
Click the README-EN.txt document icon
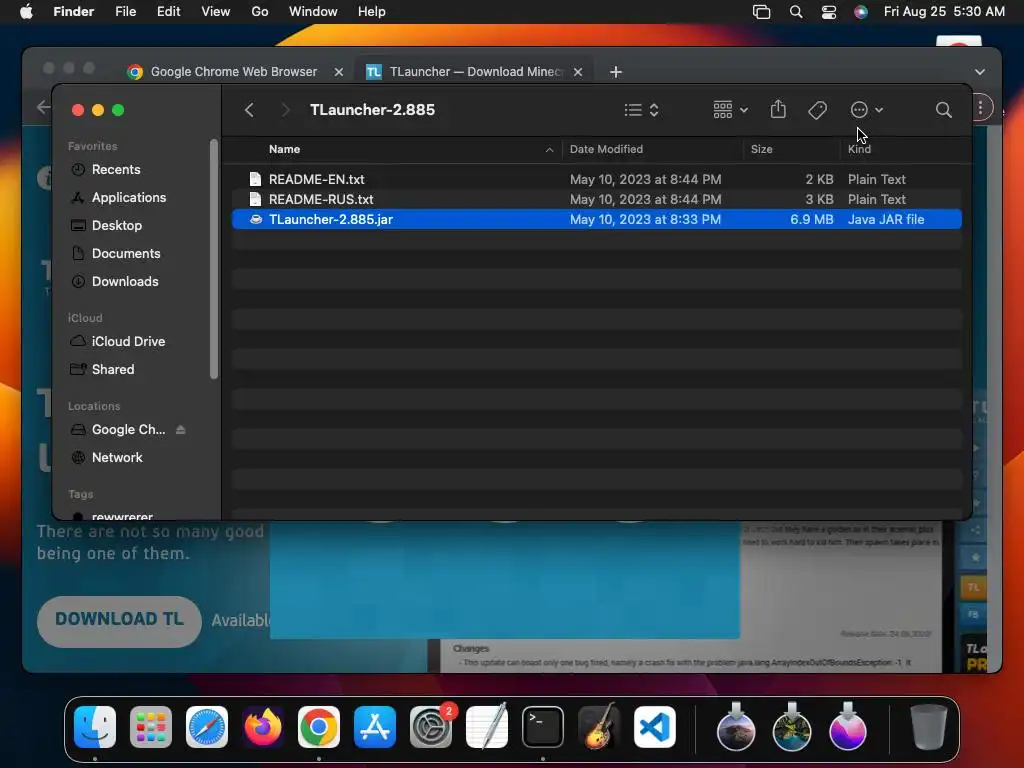coord(255,179)
